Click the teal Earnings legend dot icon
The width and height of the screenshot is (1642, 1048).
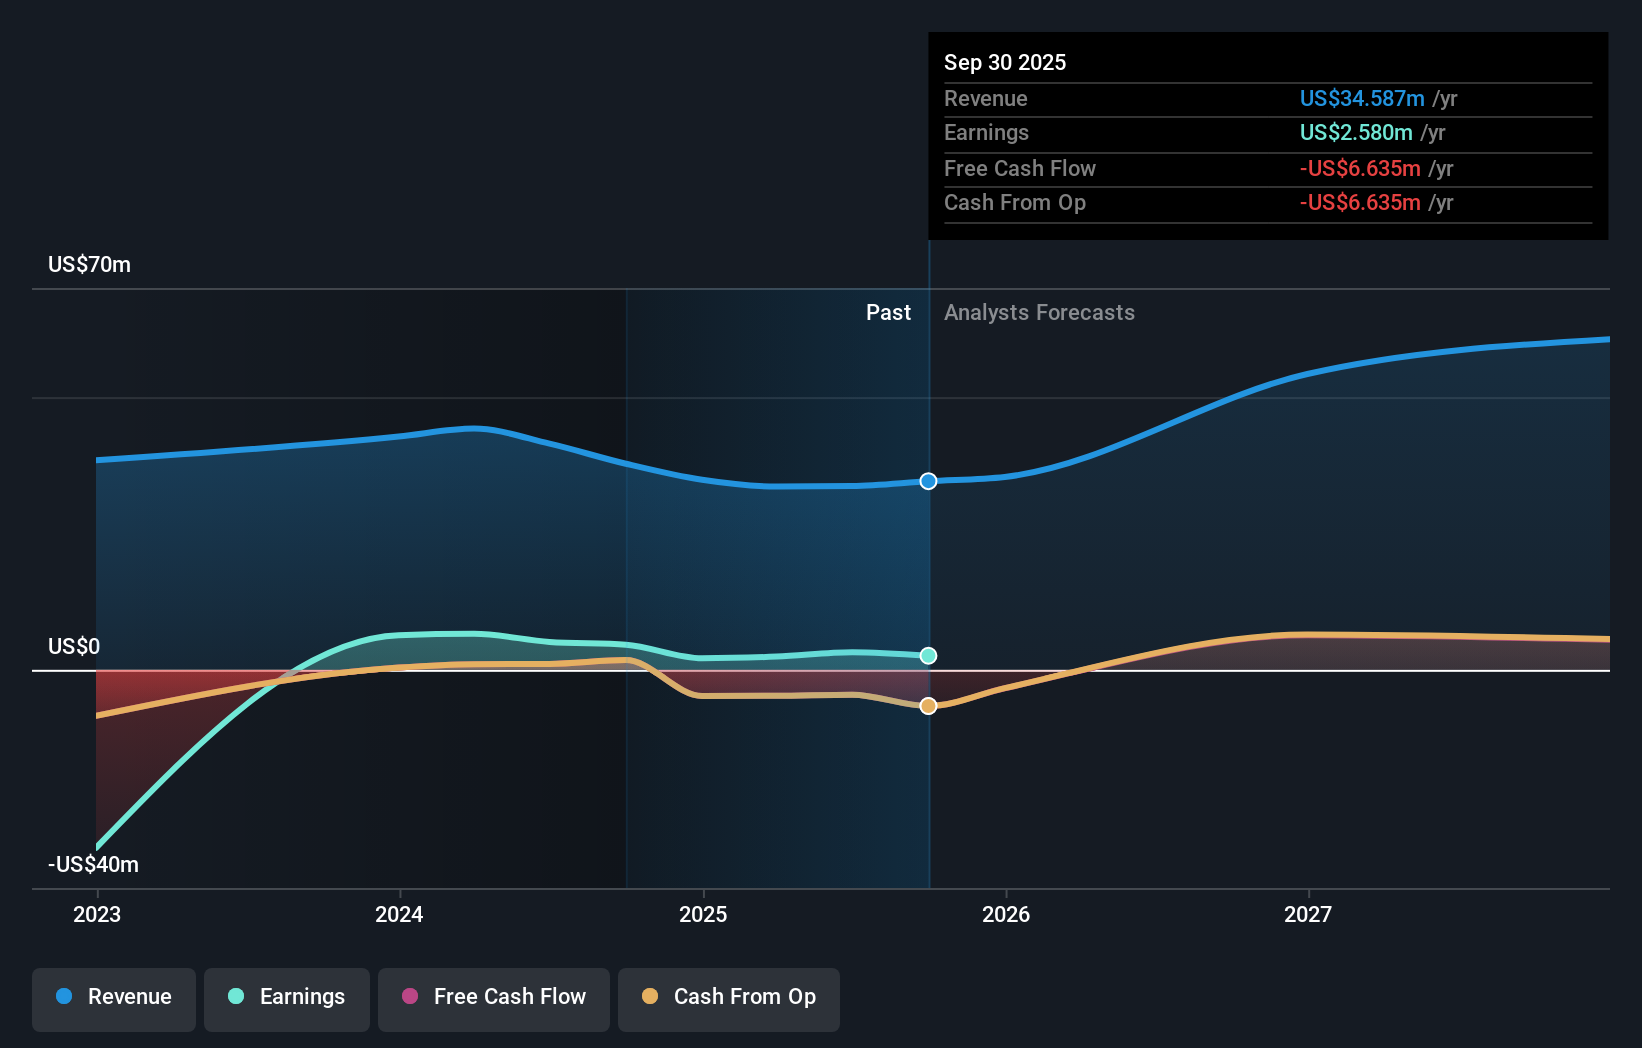234,997
